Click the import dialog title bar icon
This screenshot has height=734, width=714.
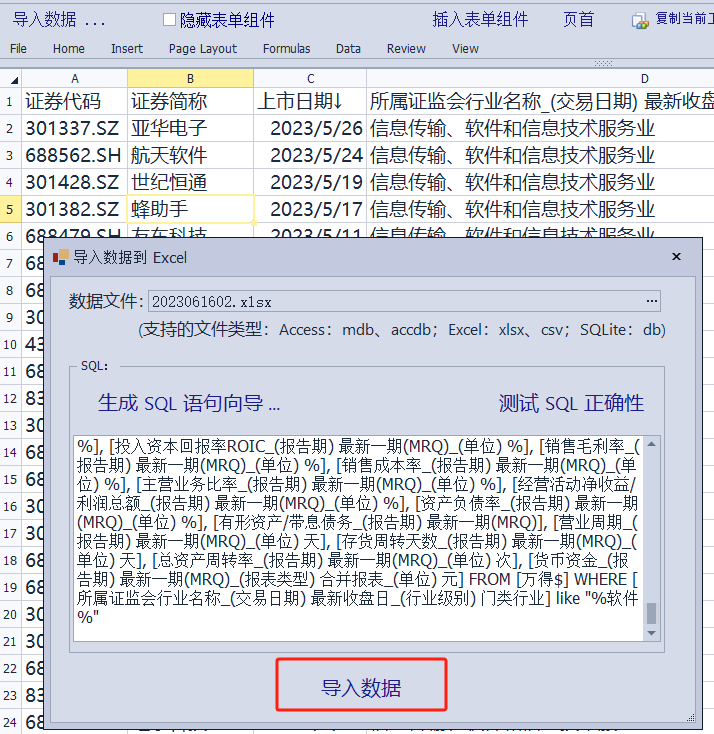click(x=61, y=257)
